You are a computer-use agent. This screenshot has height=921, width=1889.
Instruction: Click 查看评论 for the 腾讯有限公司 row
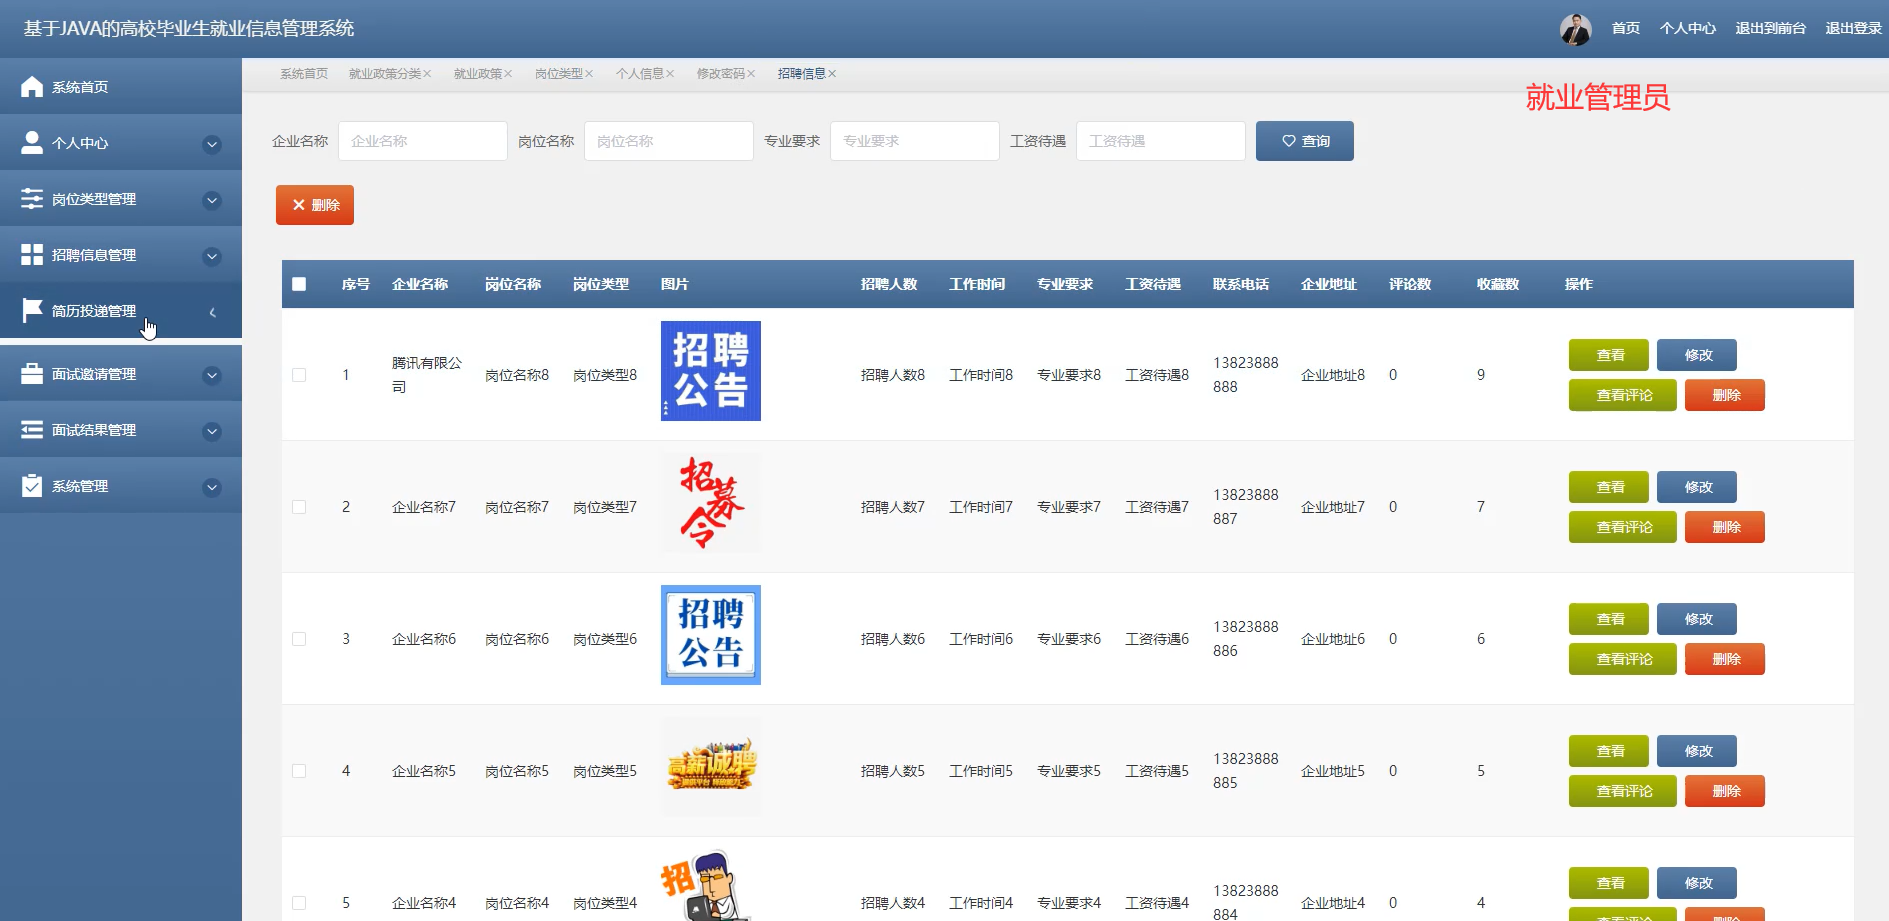tap(1623, 395)
